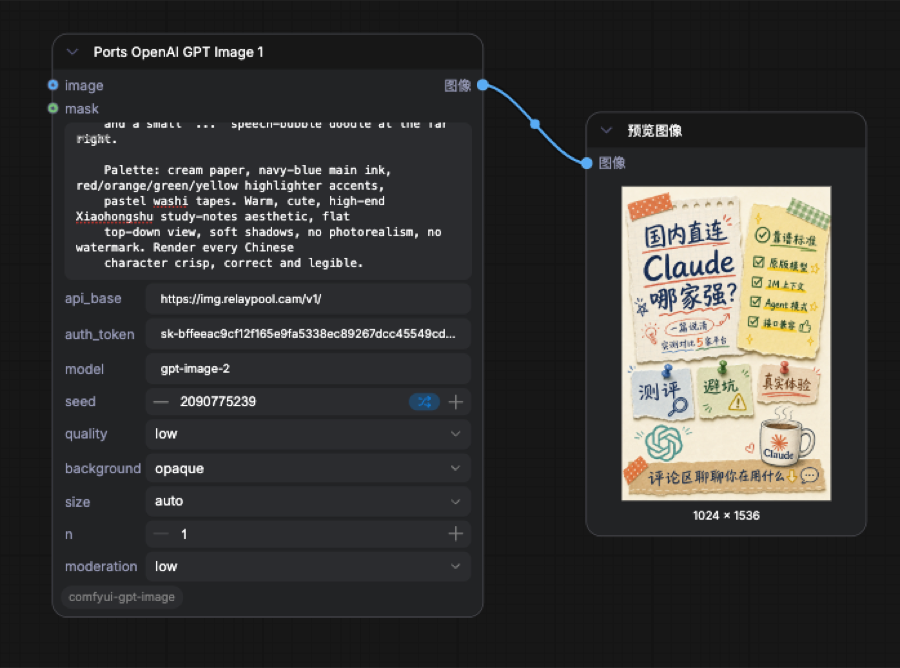
Task: Open the quality dropdown set to low
Action: tap(308, 434)
